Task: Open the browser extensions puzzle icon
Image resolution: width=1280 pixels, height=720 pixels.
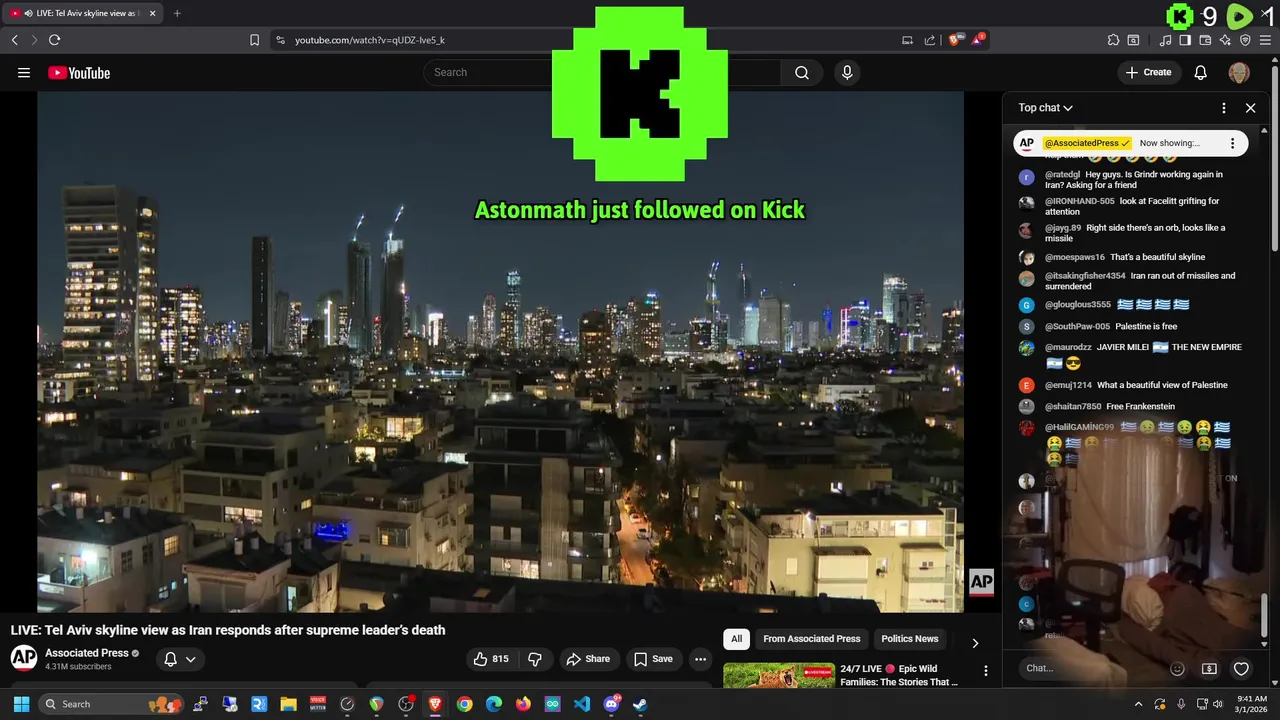Action: (x=1113, y=40)
